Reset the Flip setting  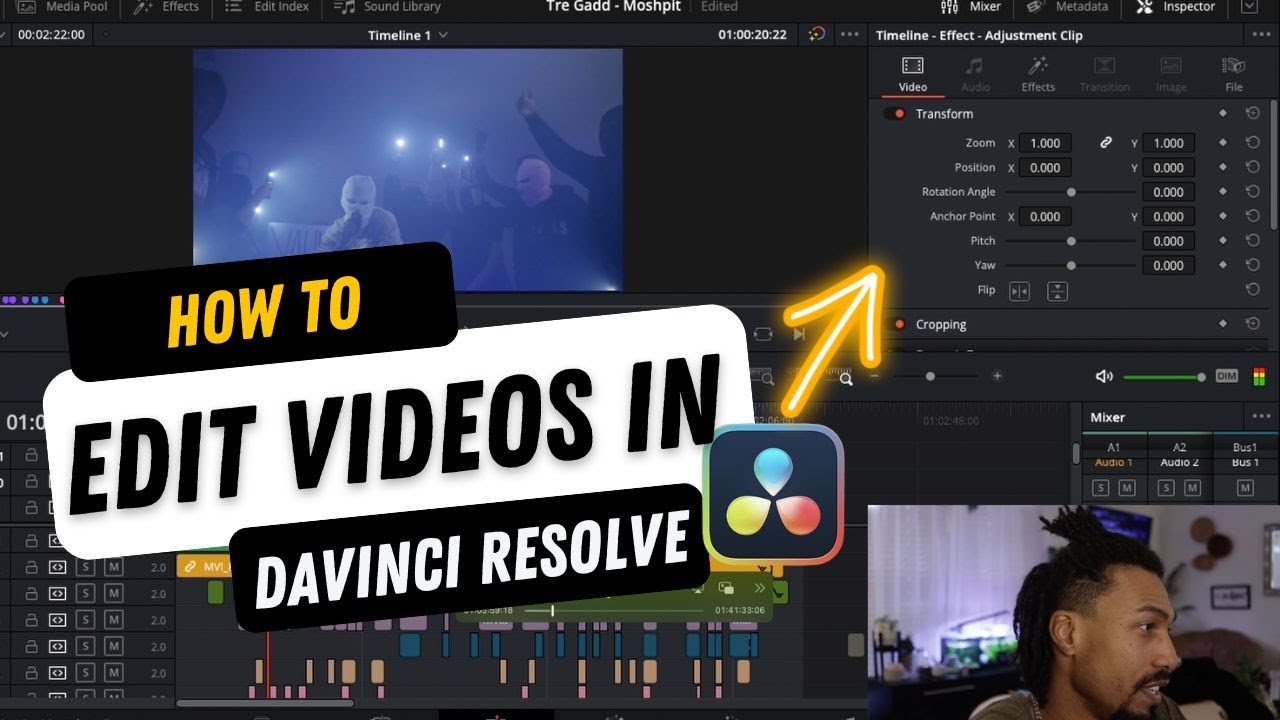click(x=1252, y=290)
